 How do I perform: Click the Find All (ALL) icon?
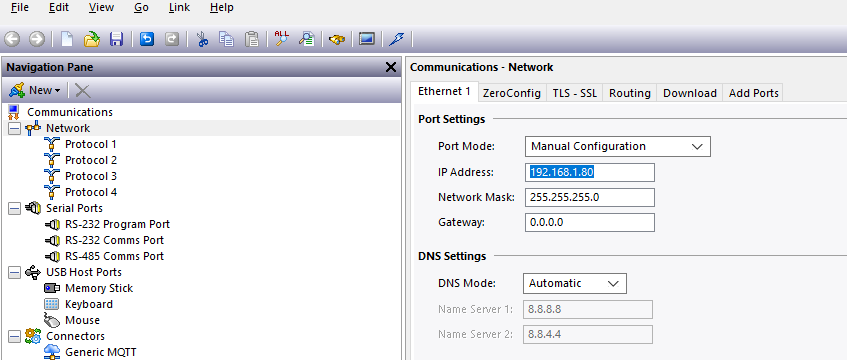pyautogui.click(x=282, y=38)
